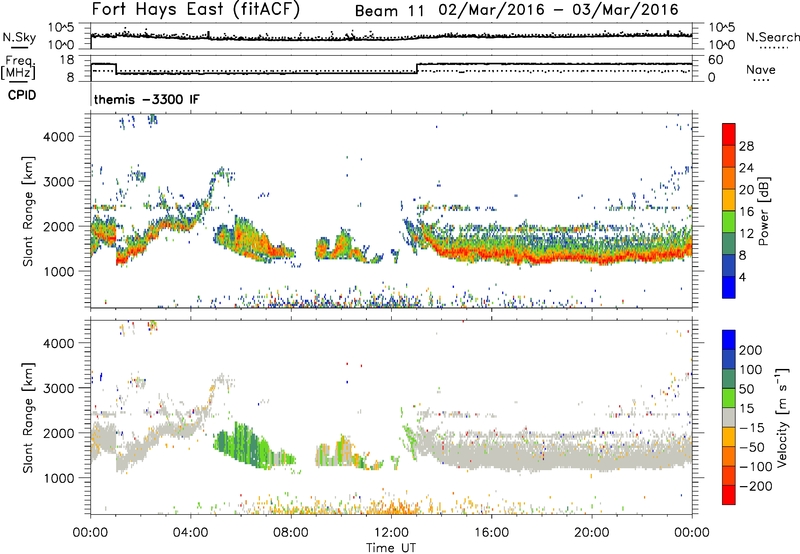The width and height of the screenshot is (800, 554).
Task: Click the velocity panel 'Slant Range [km]' label
Action: [x=28, y=418]
